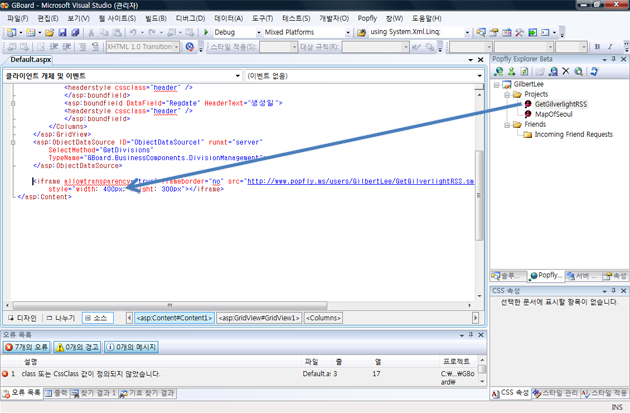Viewport: 630px width, 413px height.
Task: Switch to 디자인 design view
Action: (x=22, y=318)
